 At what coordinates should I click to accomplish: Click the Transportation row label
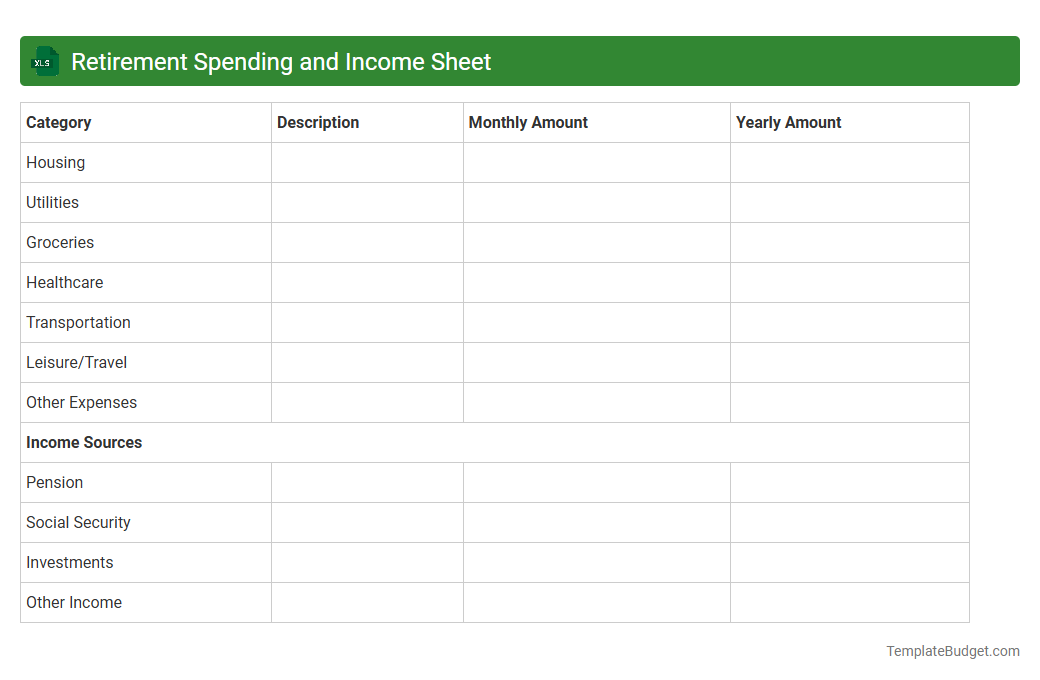[x=78, y=322]
